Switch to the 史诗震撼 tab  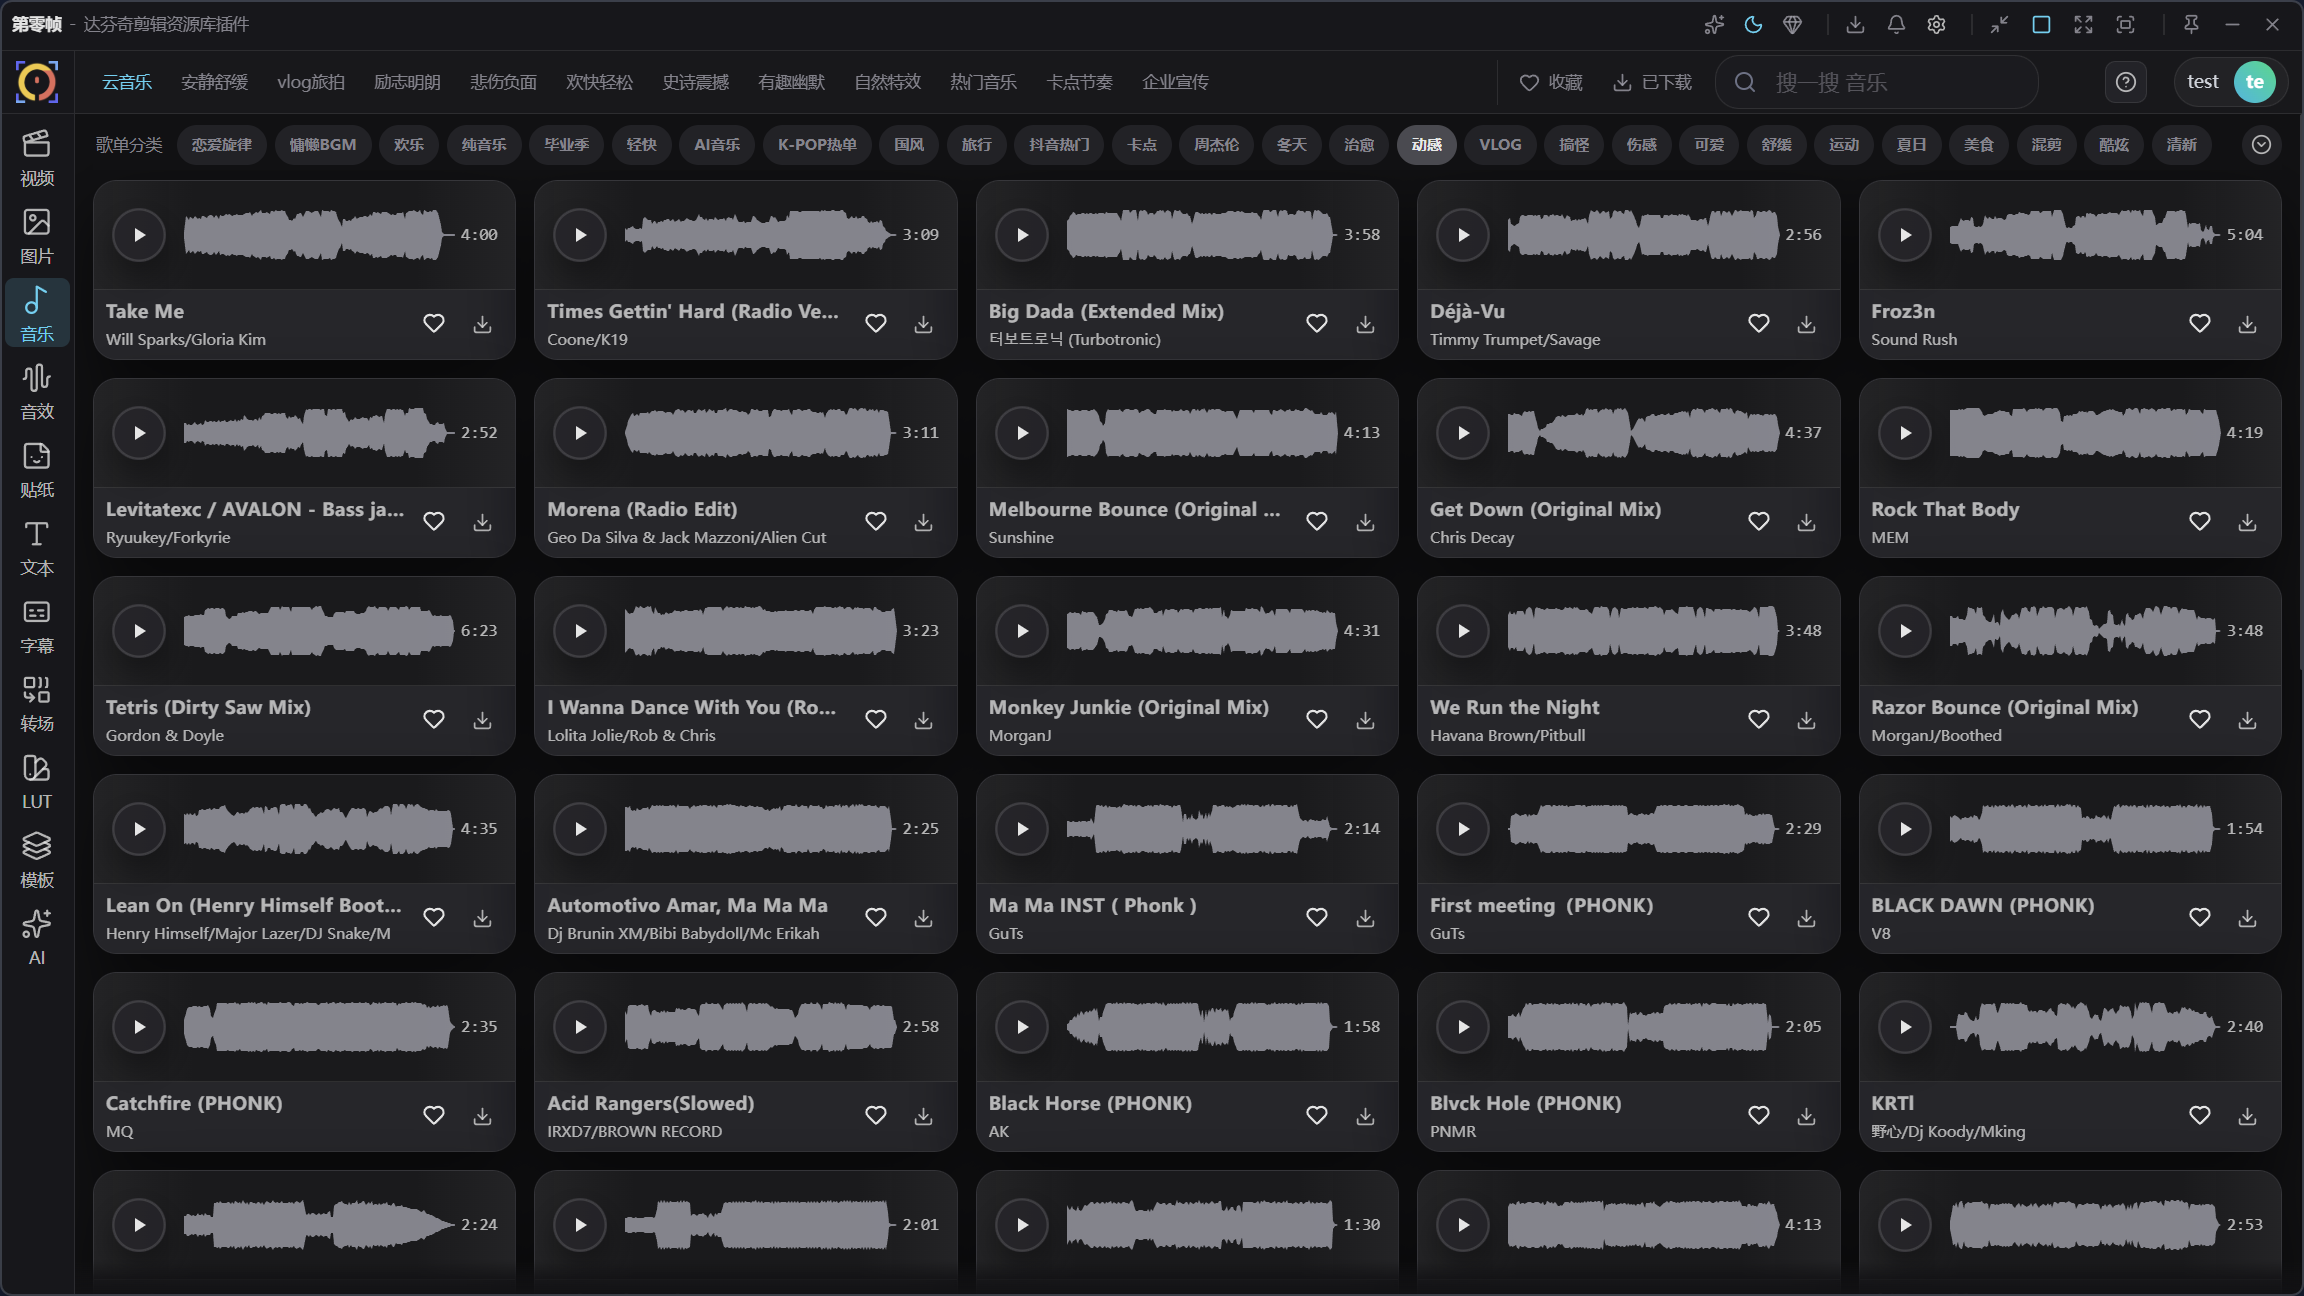[695, 82]
